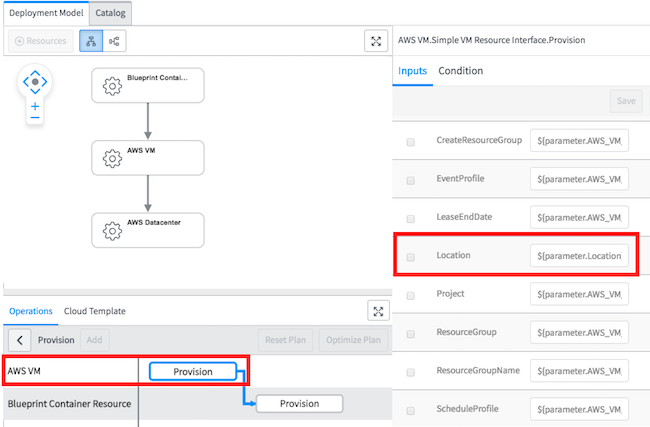Open the Inputs tab
The image size is (650, 427).
412,71
